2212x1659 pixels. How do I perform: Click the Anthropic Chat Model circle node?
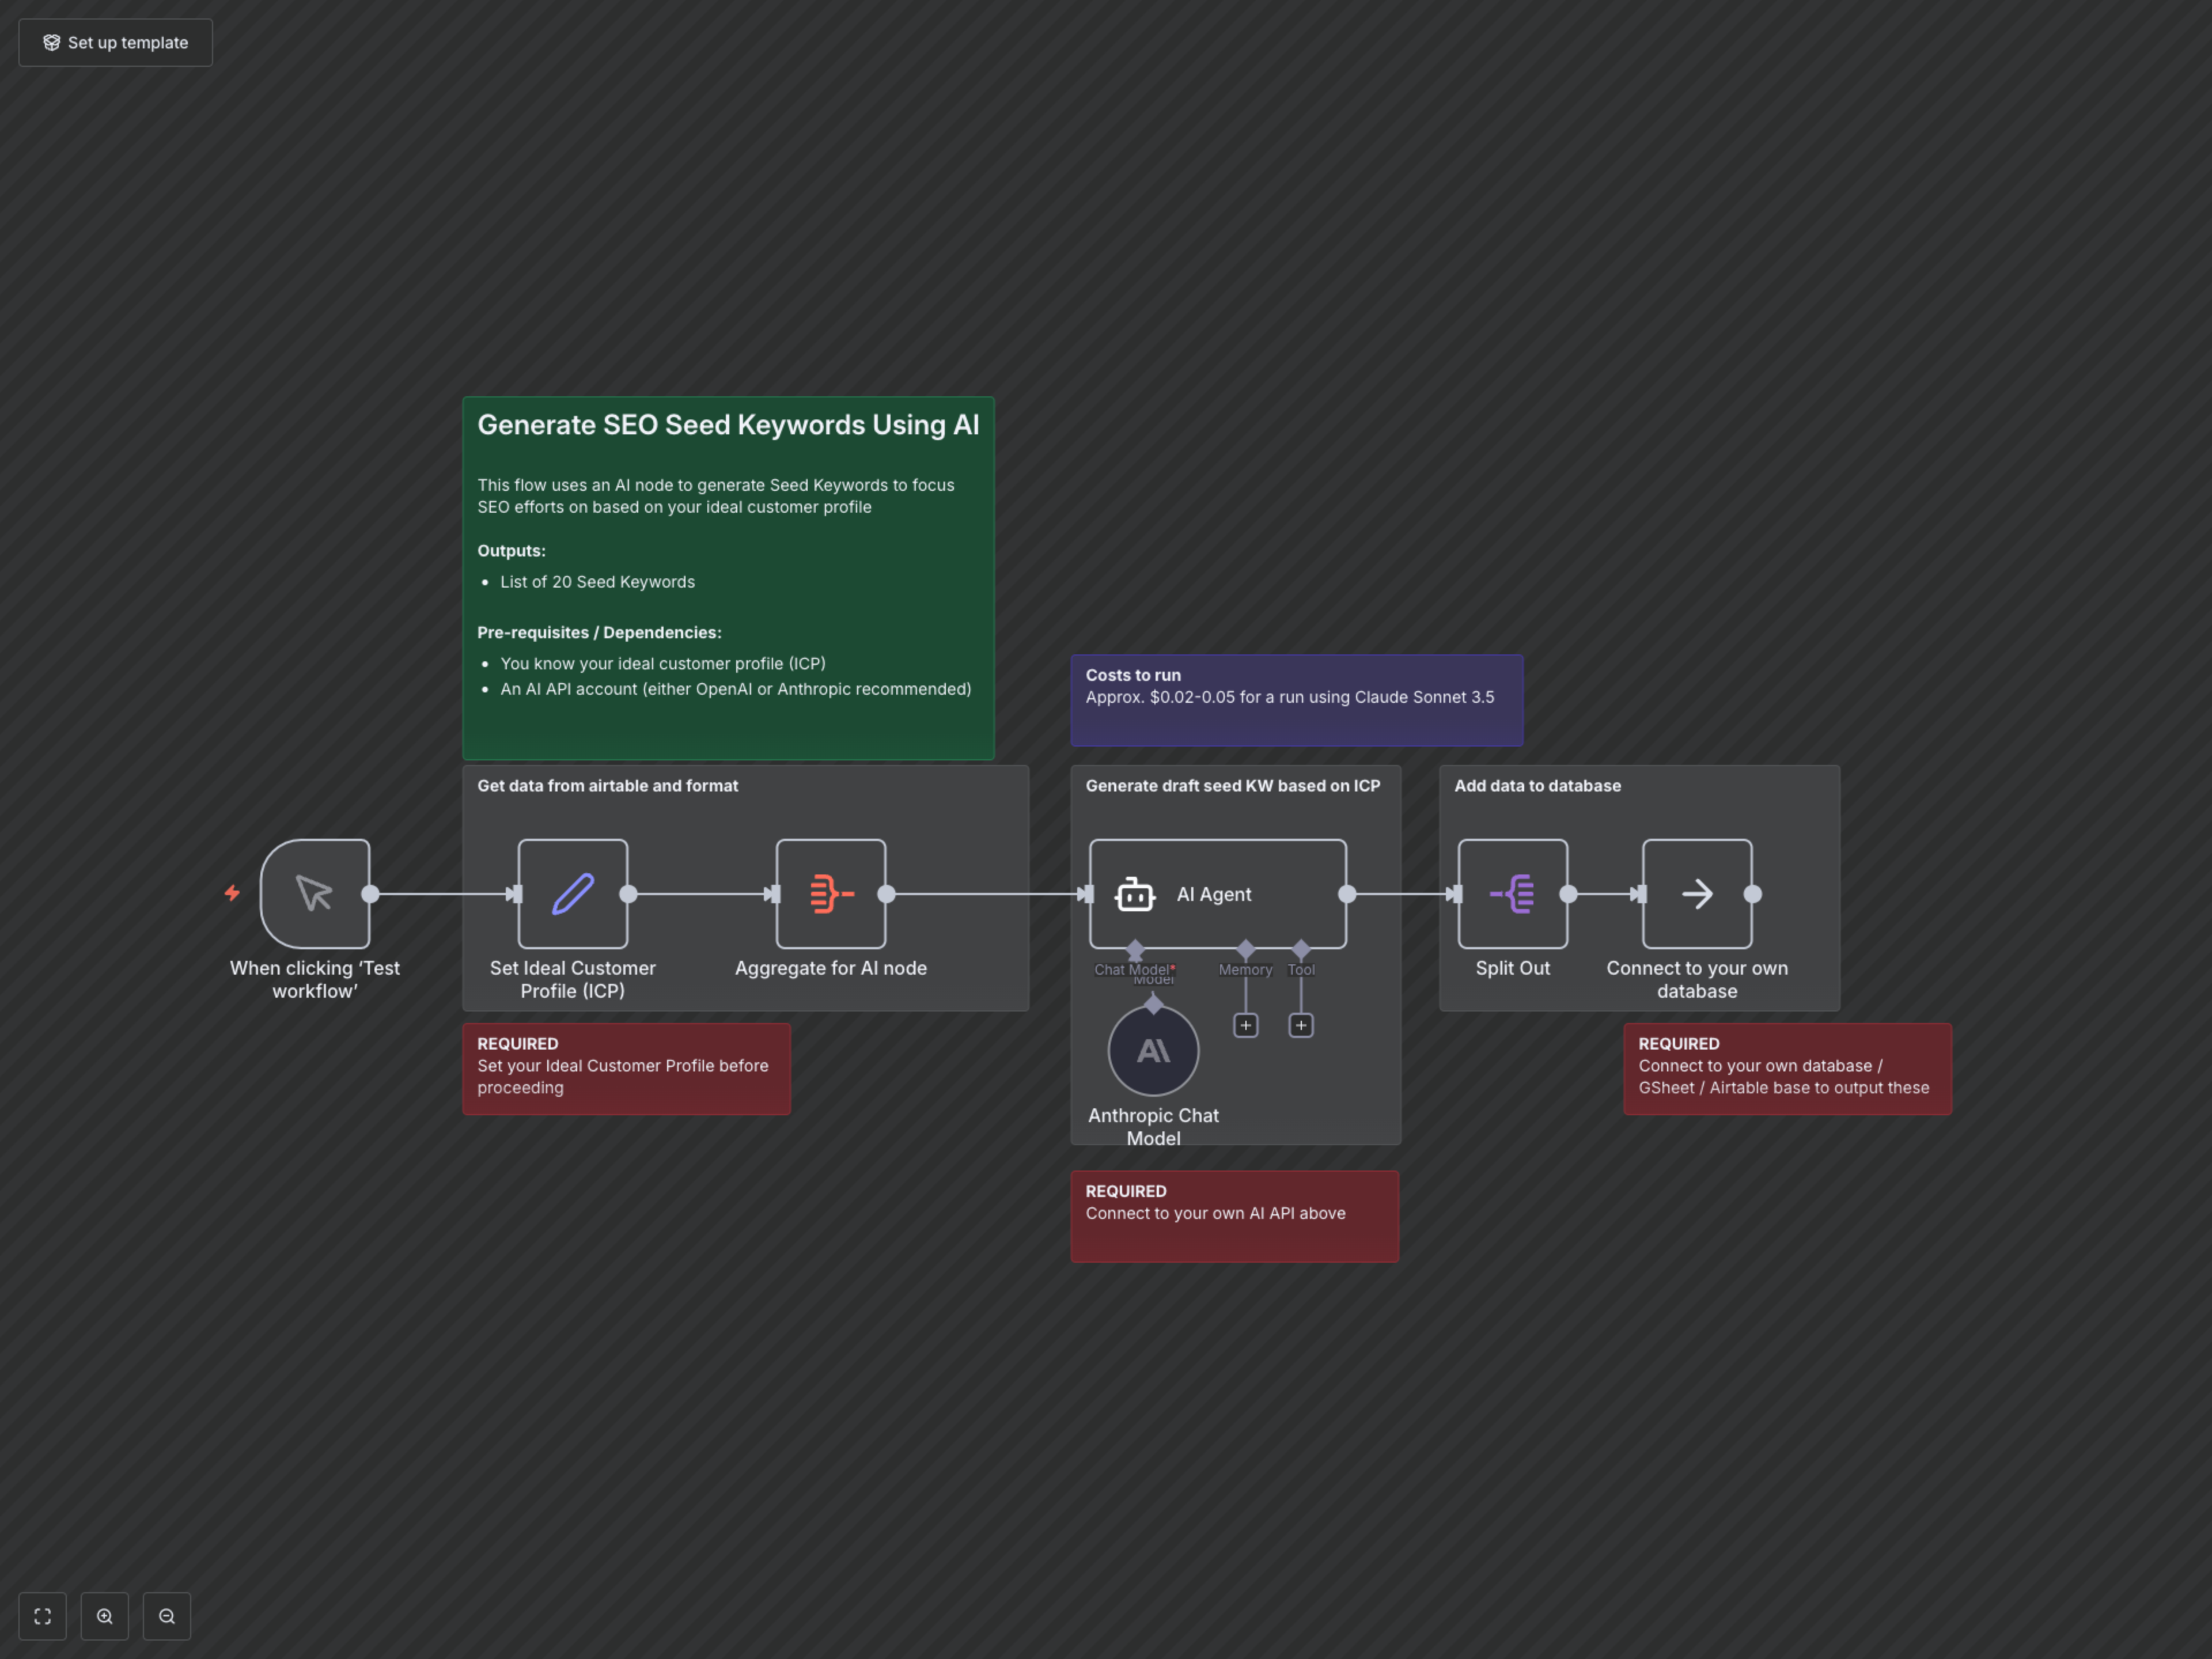coord(1153,1051)
